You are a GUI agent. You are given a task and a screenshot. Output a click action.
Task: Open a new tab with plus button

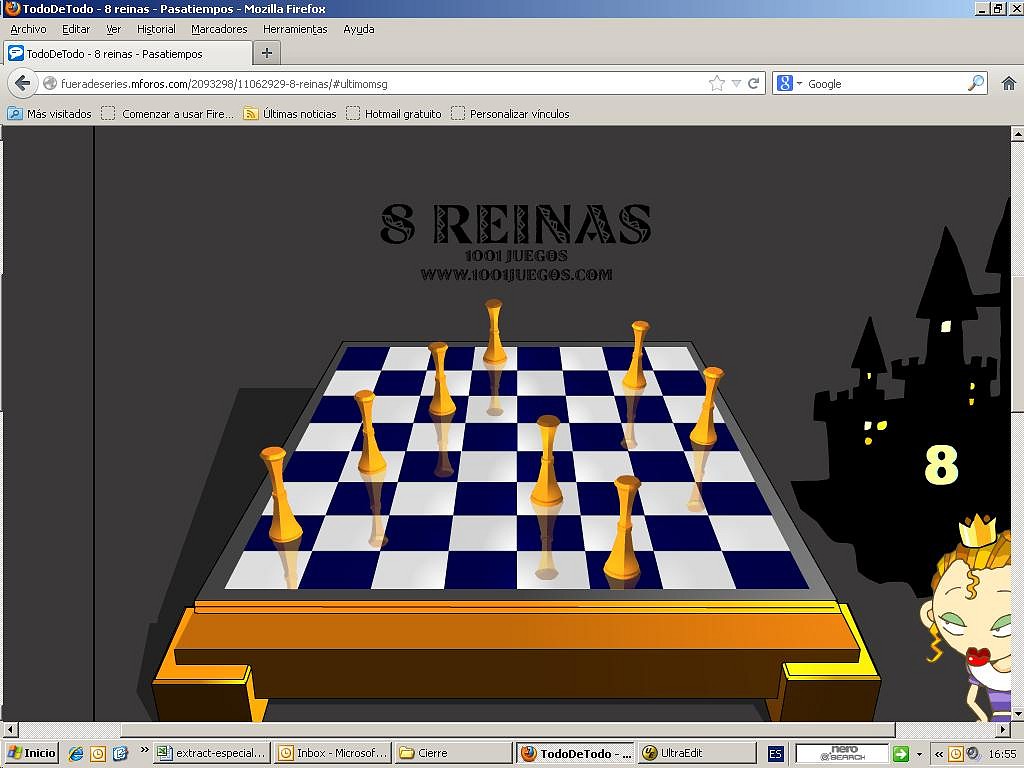tap(266, 53)
